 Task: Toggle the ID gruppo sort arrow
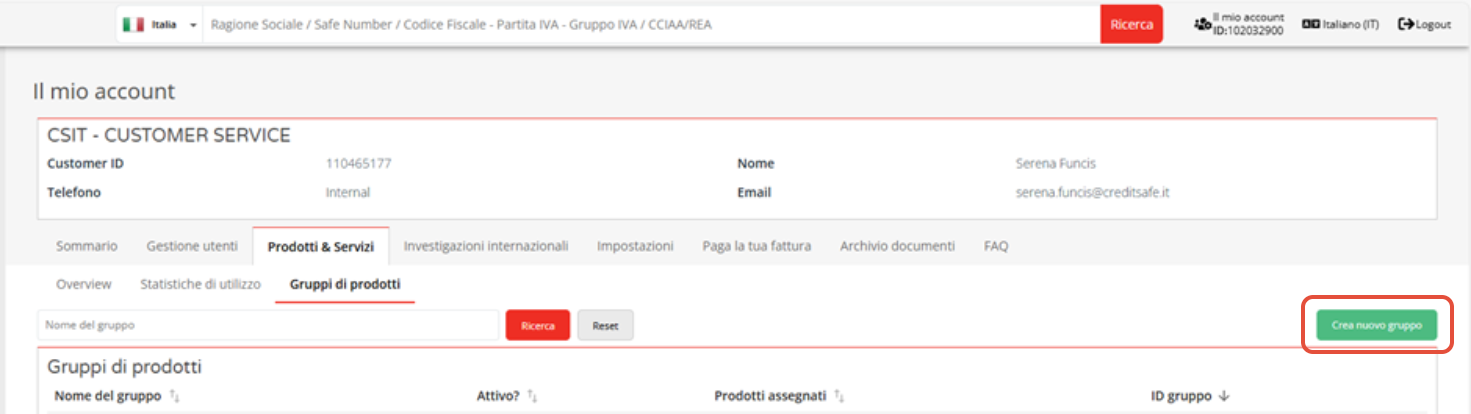tap(1223, 397)
